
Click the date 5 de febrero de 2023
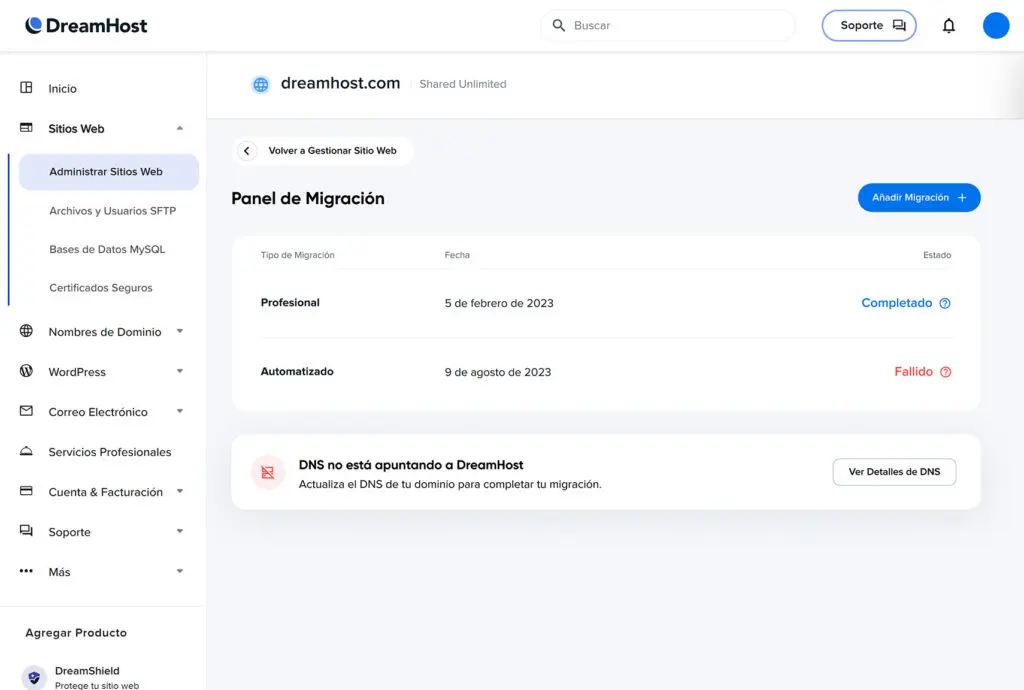click(499, 303)
